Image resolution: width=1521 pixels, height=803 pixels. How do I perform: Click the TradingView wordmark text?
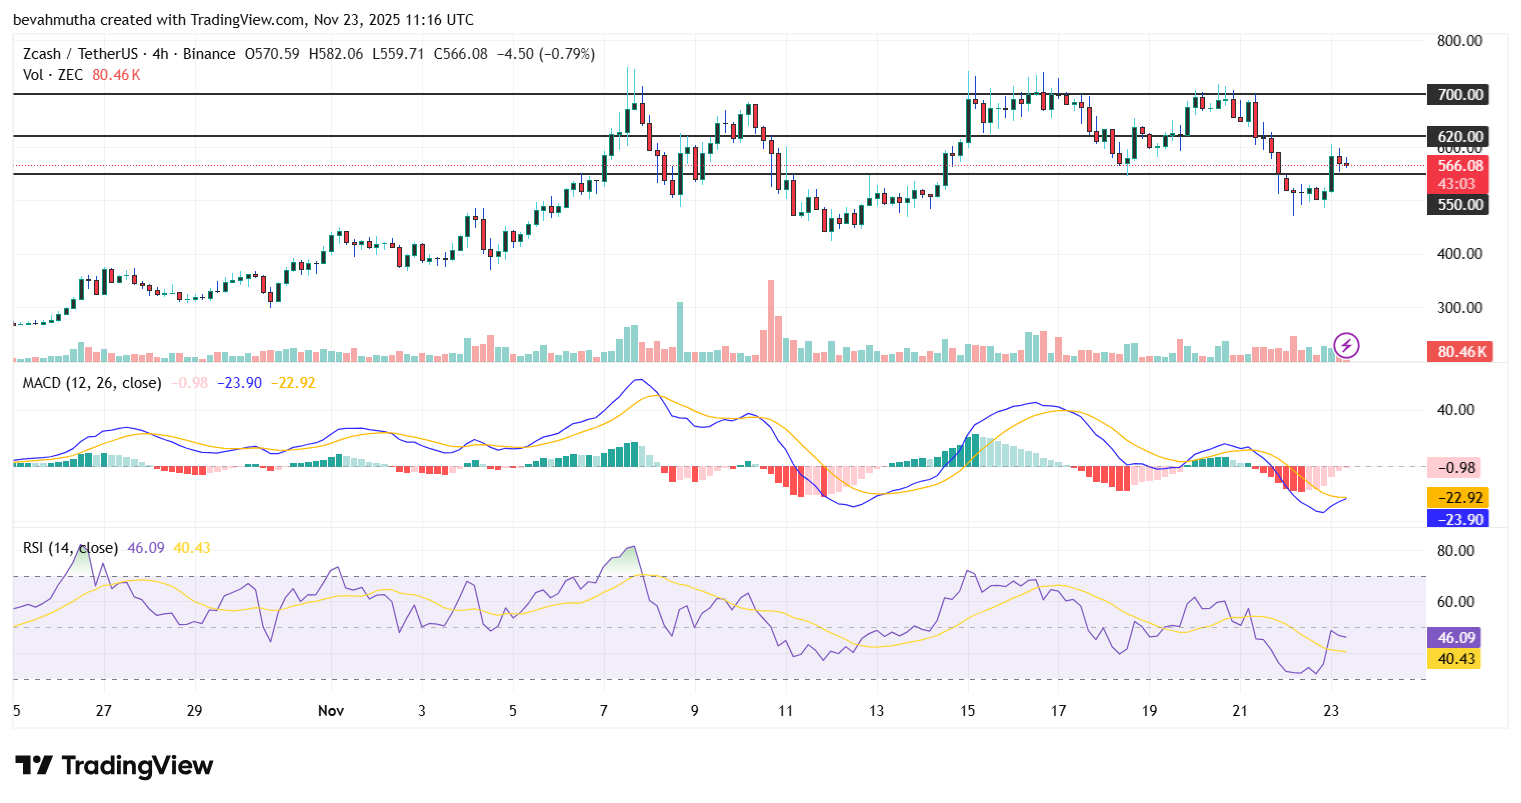[137, 766]
